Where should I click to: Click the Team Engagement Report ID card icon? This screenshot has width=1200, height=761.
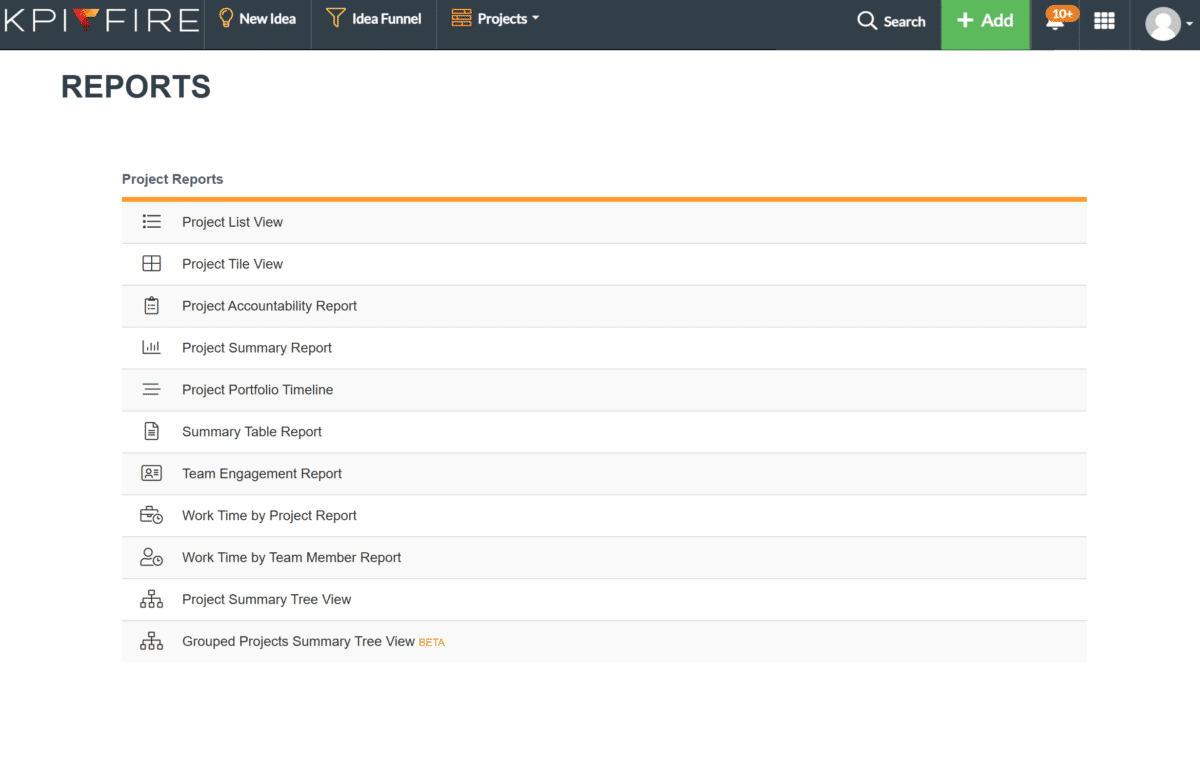tap(152, 474)
